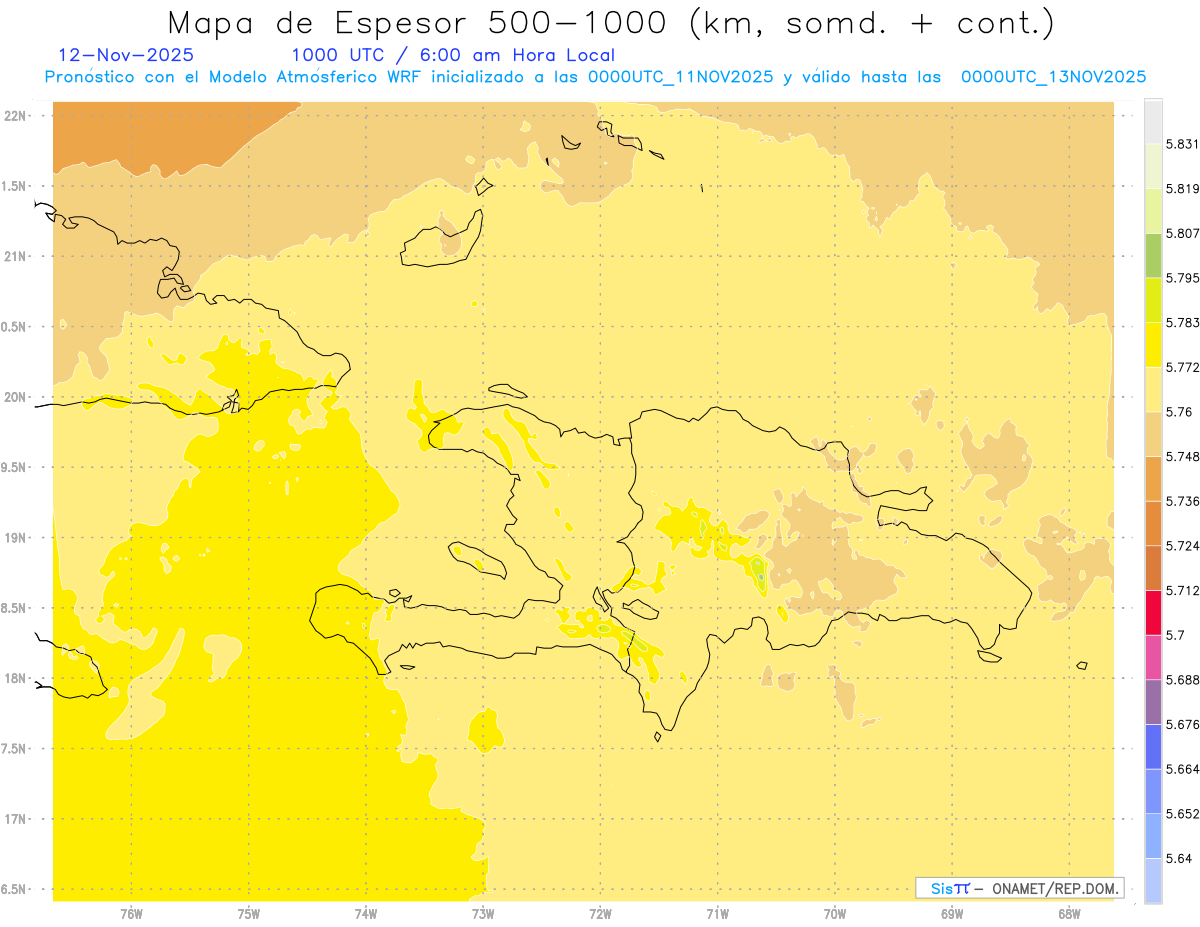Click the tan swatch between 5.748 and 5.76
Viewport: 1200px width, 927px height.
1153,434
